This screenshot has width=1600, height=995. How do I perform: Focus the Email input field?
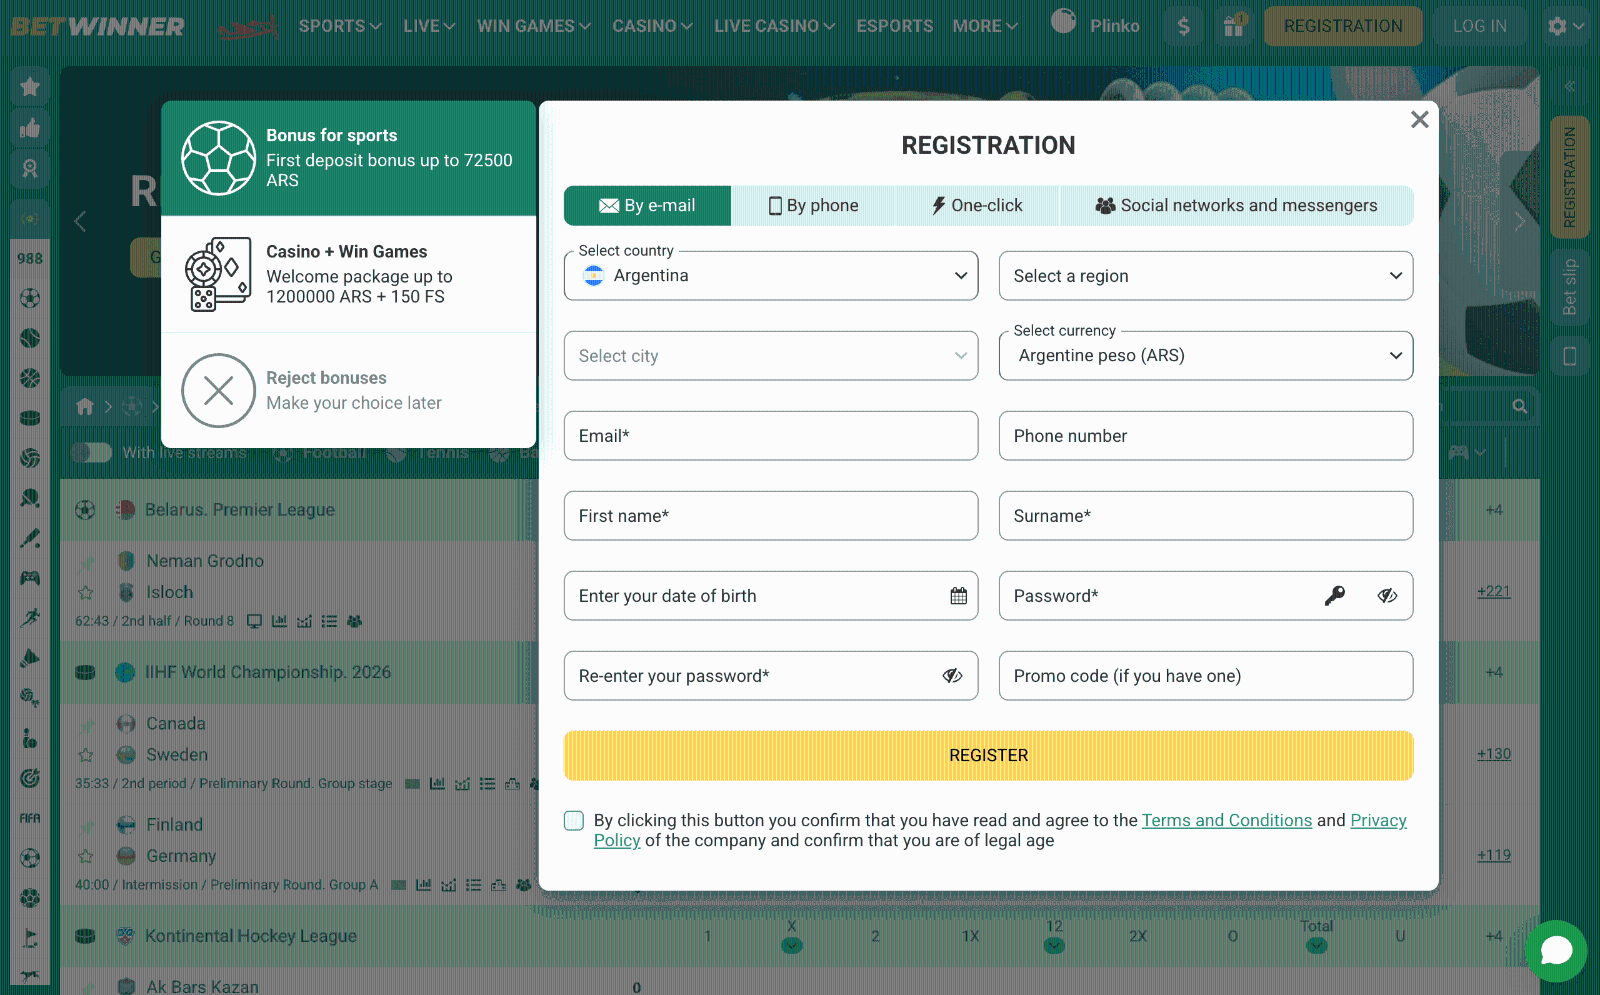[771, 435]
